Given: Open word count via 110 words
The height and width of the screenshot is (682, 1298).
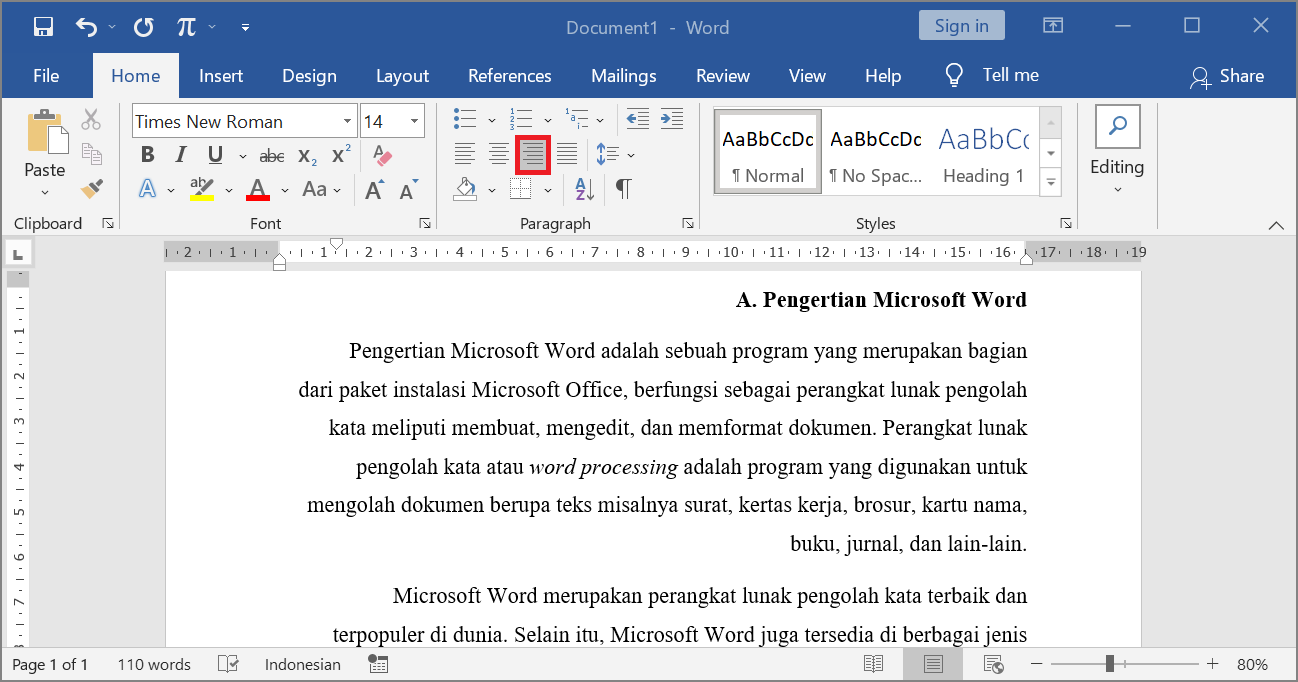Looking at the screenshot, I should point(154,664).
